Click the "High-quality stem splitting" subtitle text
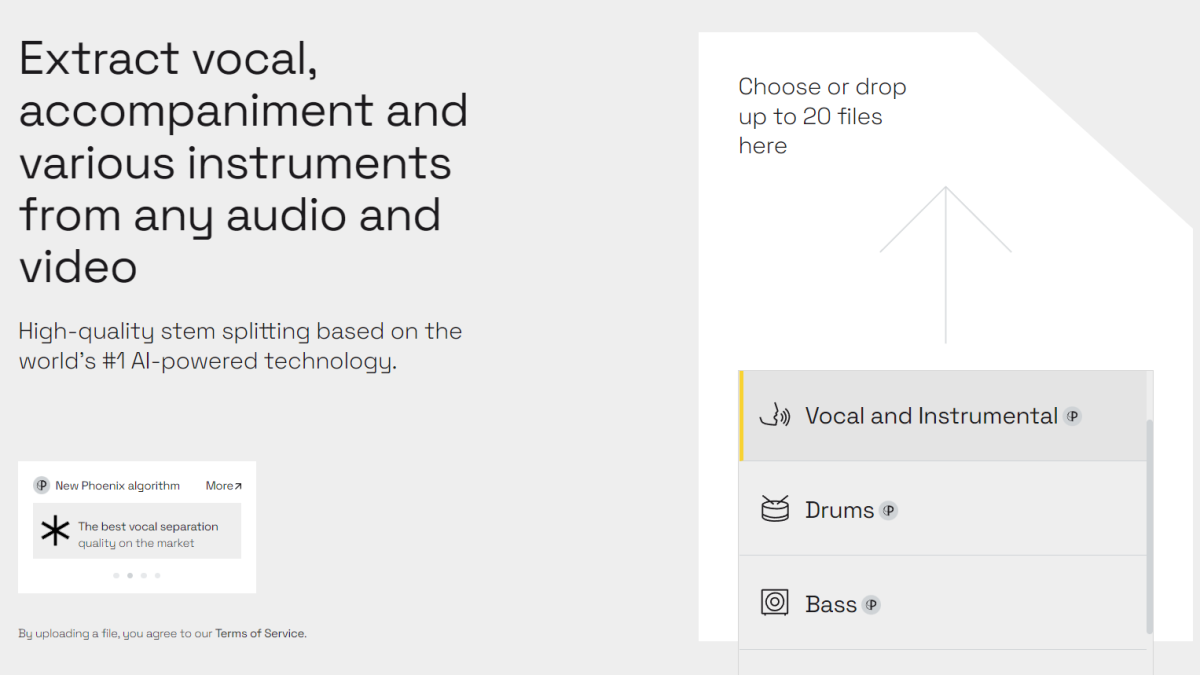This screenshot has width=1200, height=675. pos(240,346)
